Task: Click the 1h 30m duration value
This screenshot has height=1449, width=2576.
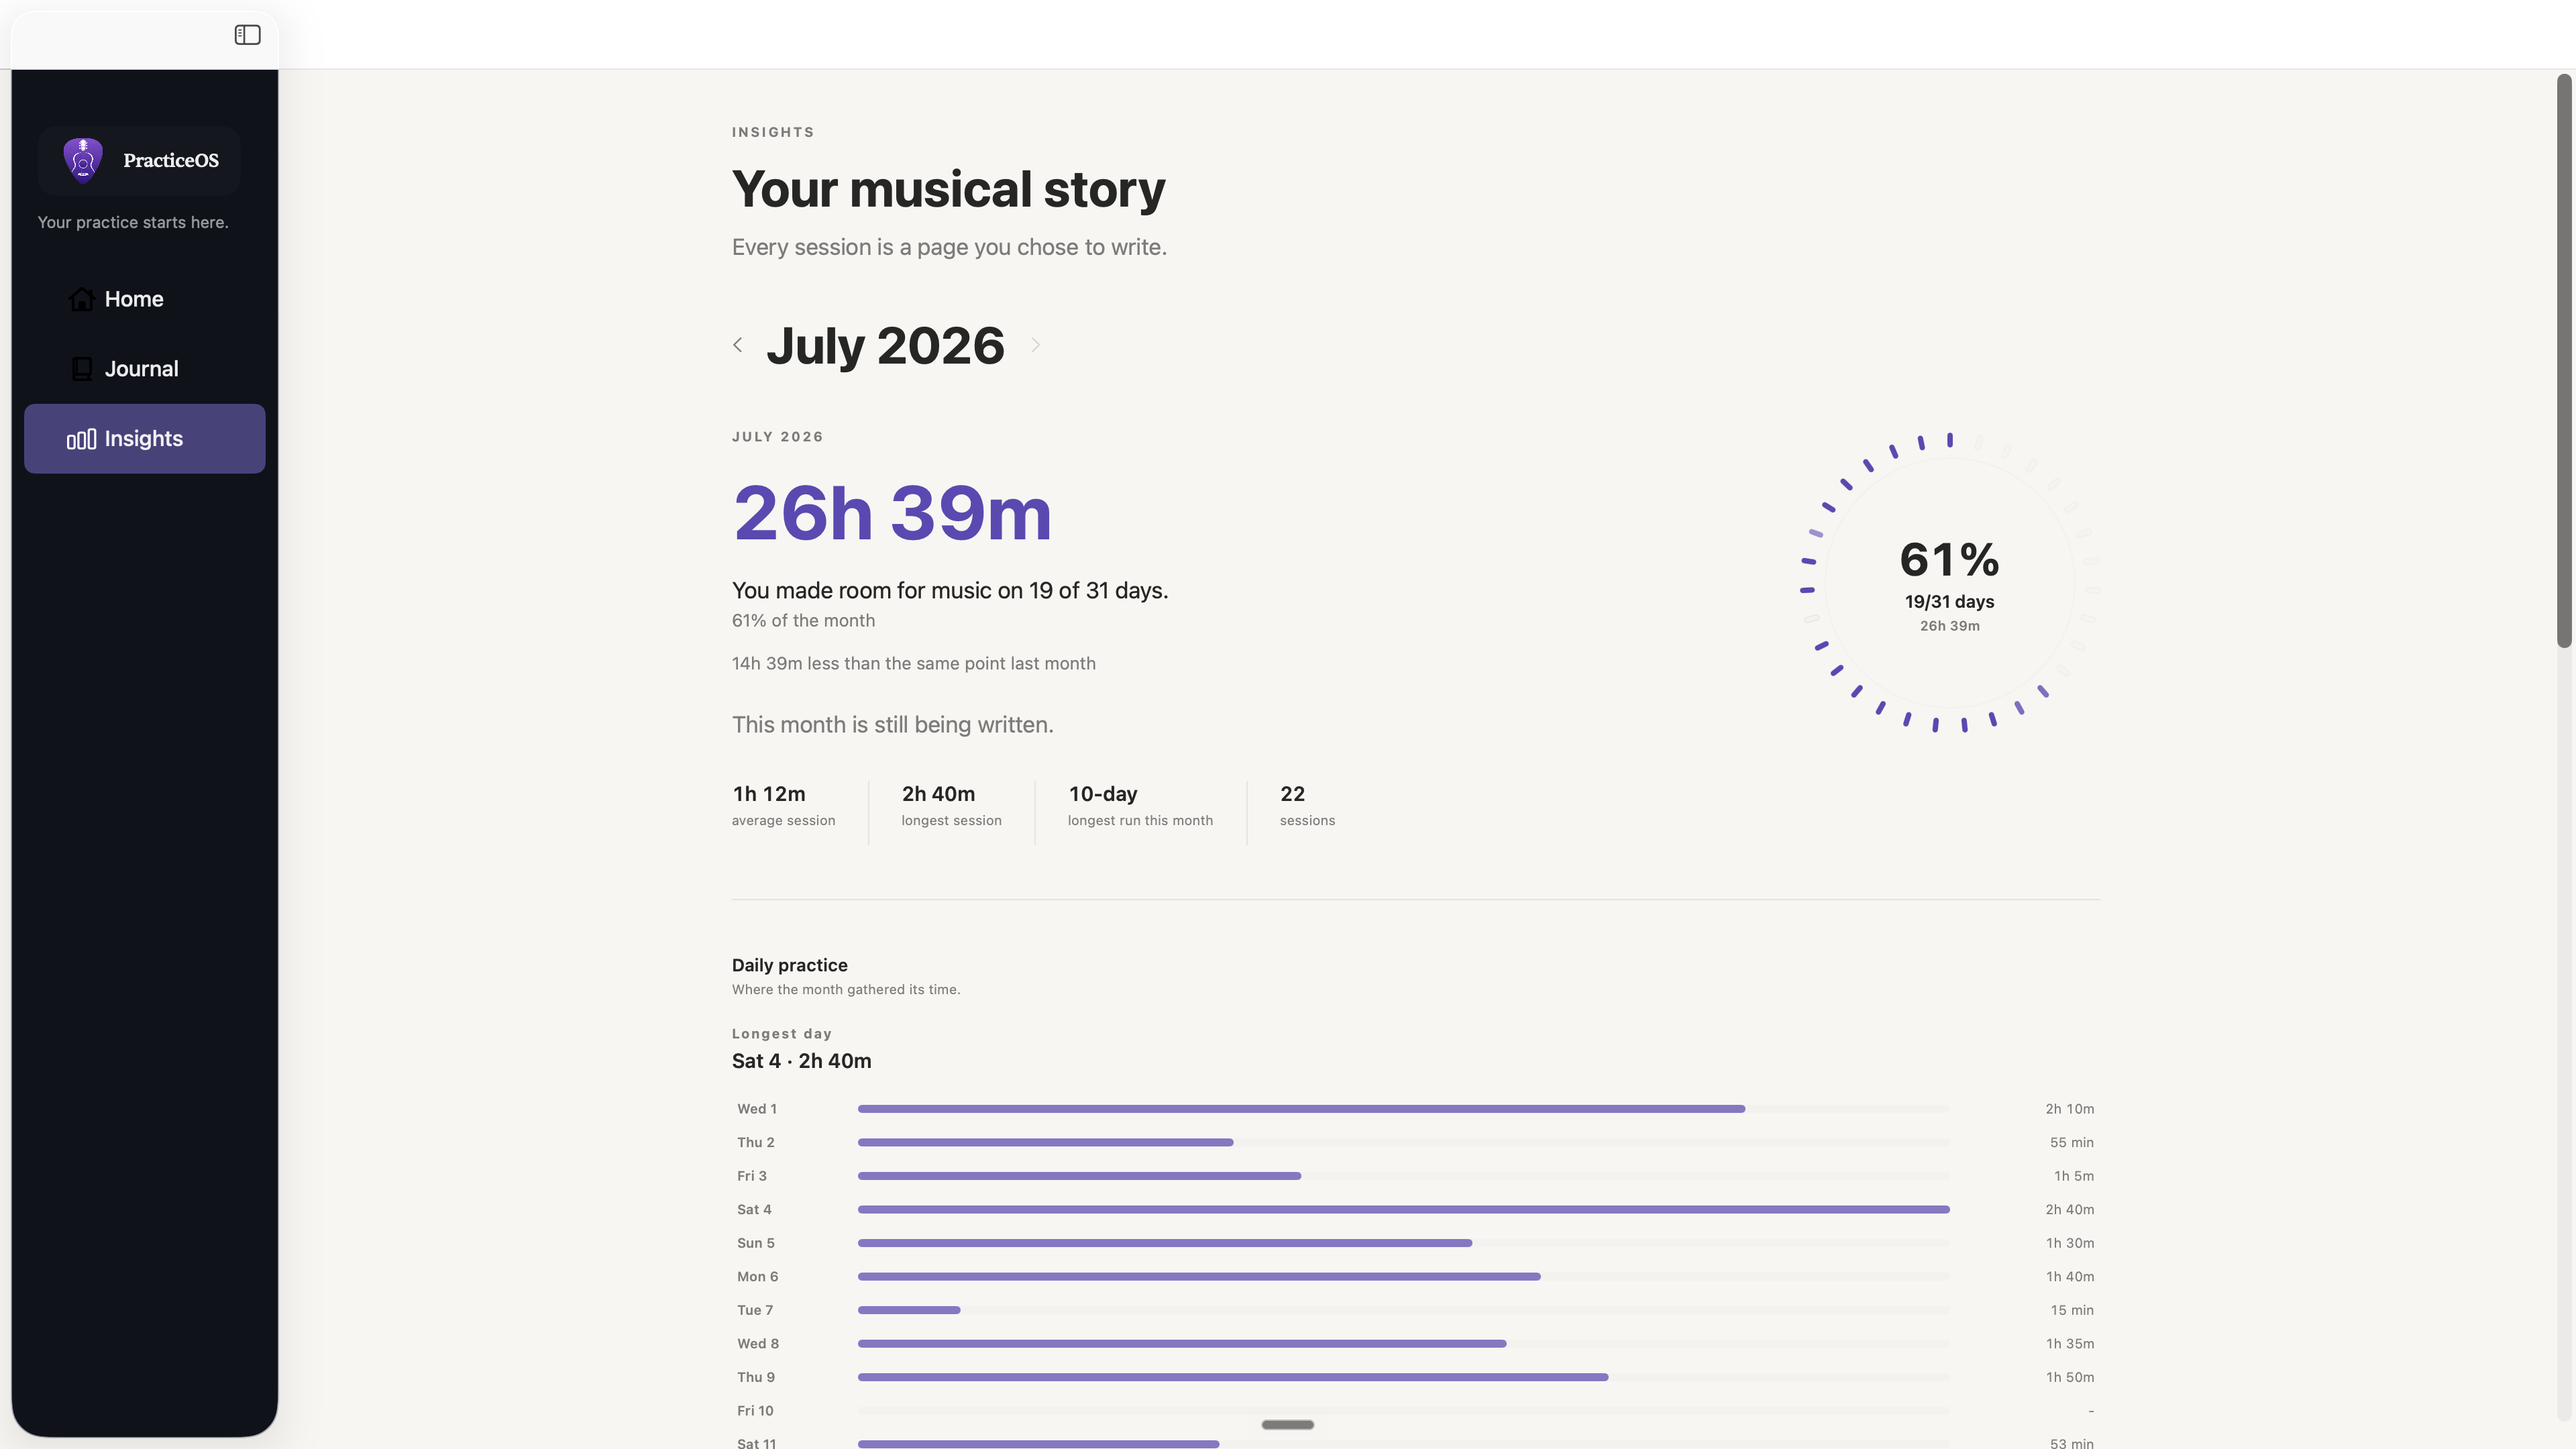Action: click(2069, 1243)
